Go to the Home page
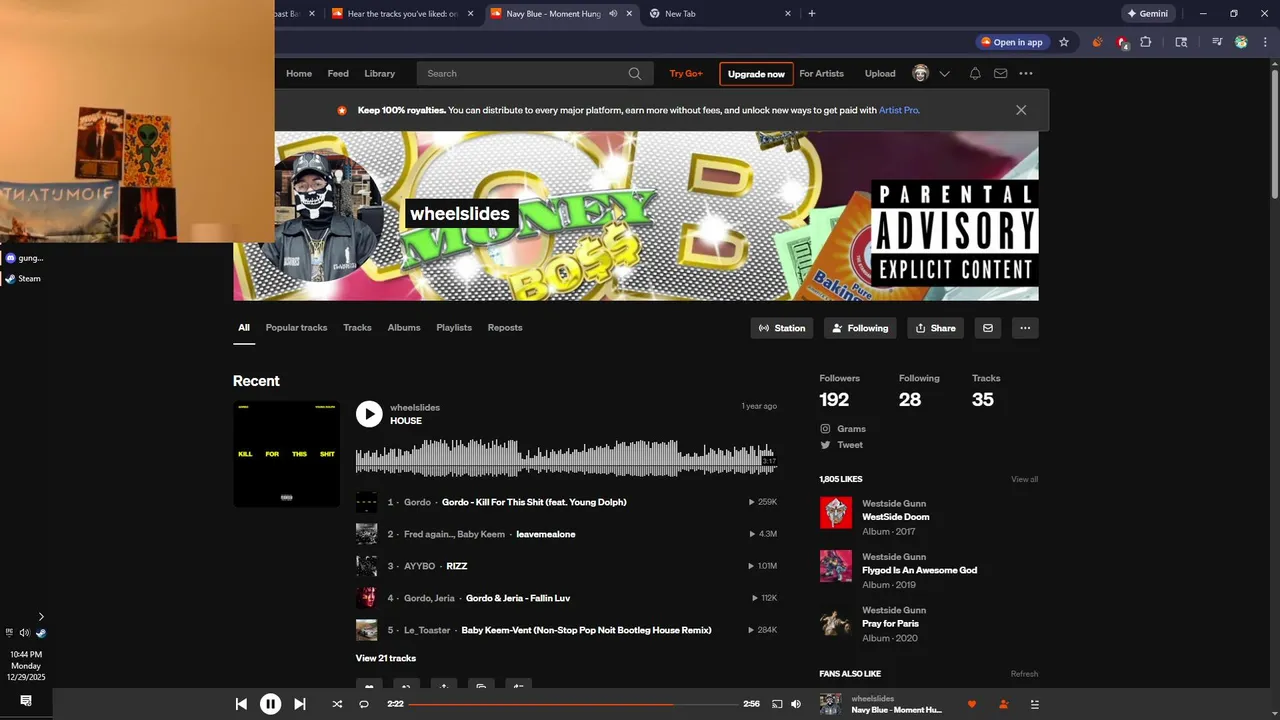This screenshot has height=720, width=1280. [x=299, y=73]
